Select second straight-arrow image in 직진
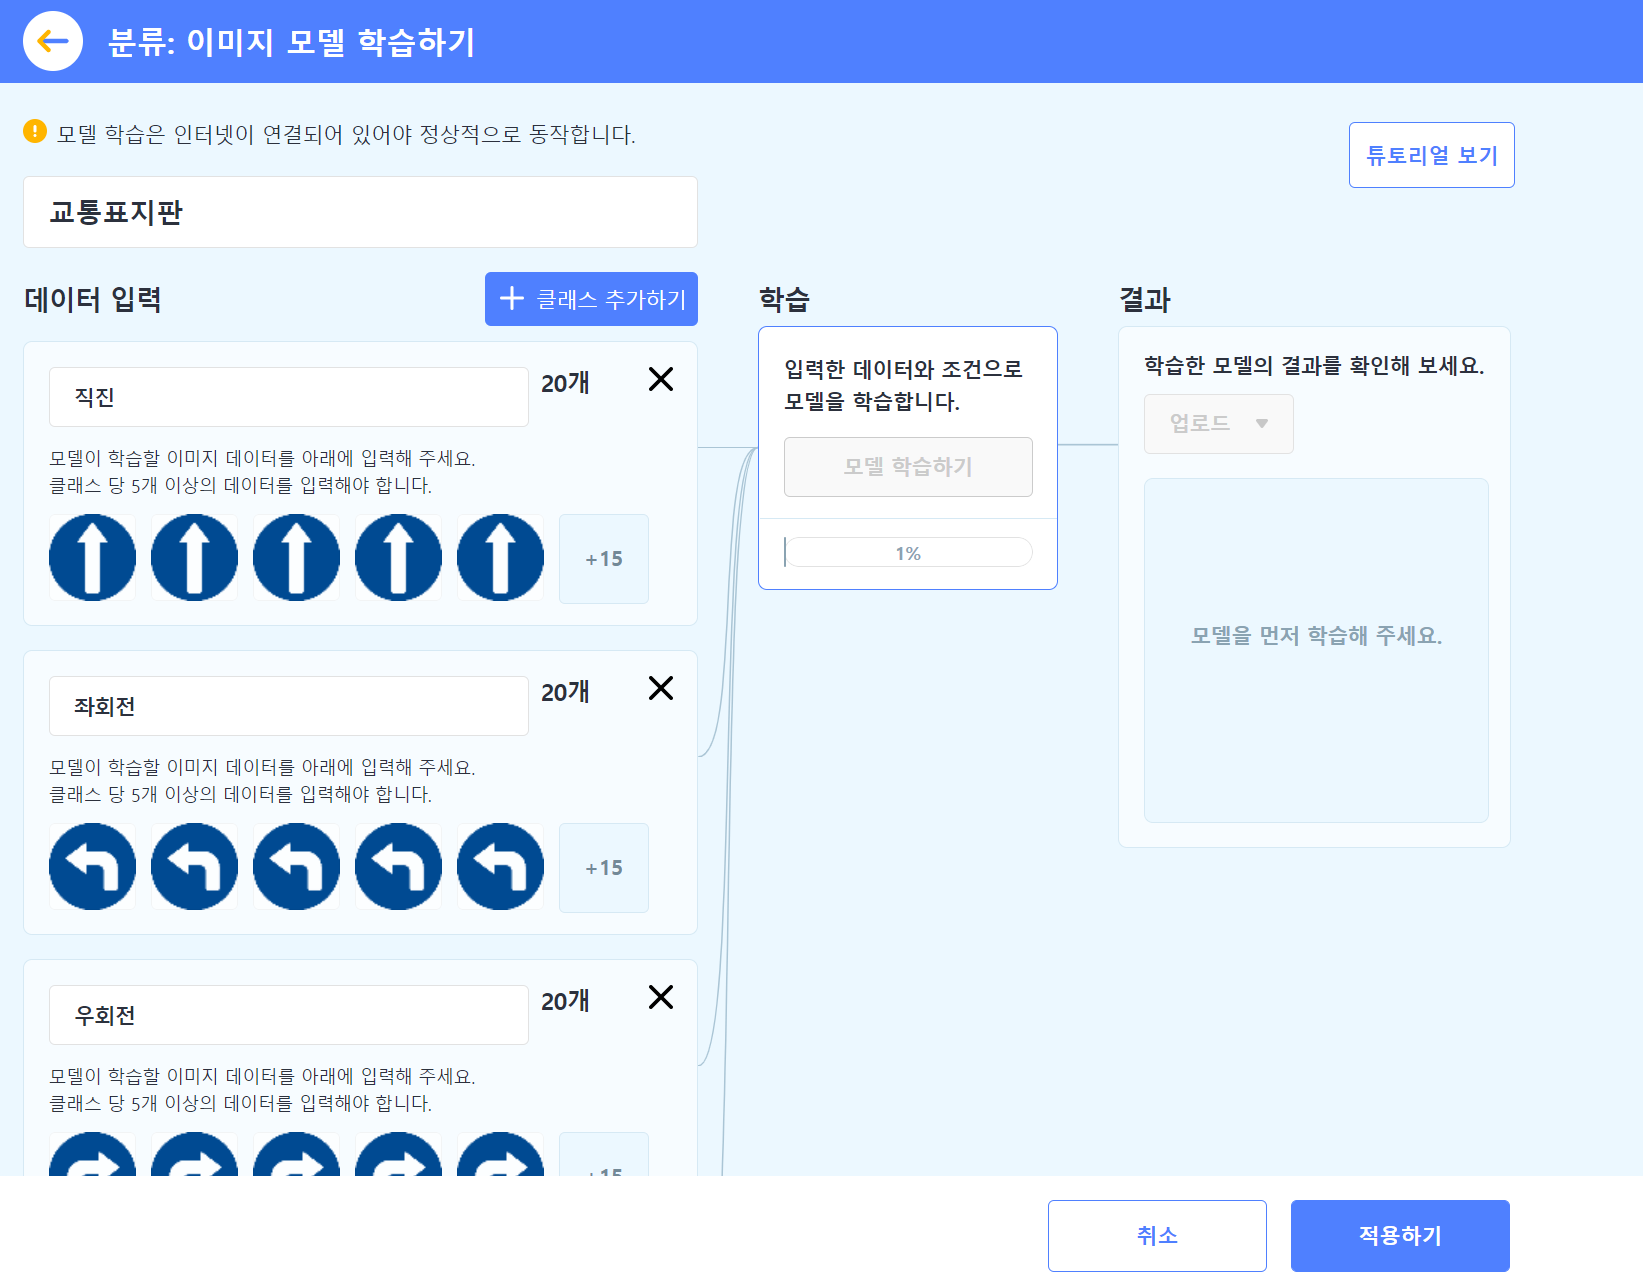The width and height of the screenshot is (1643, 1287). coord(195,558)
